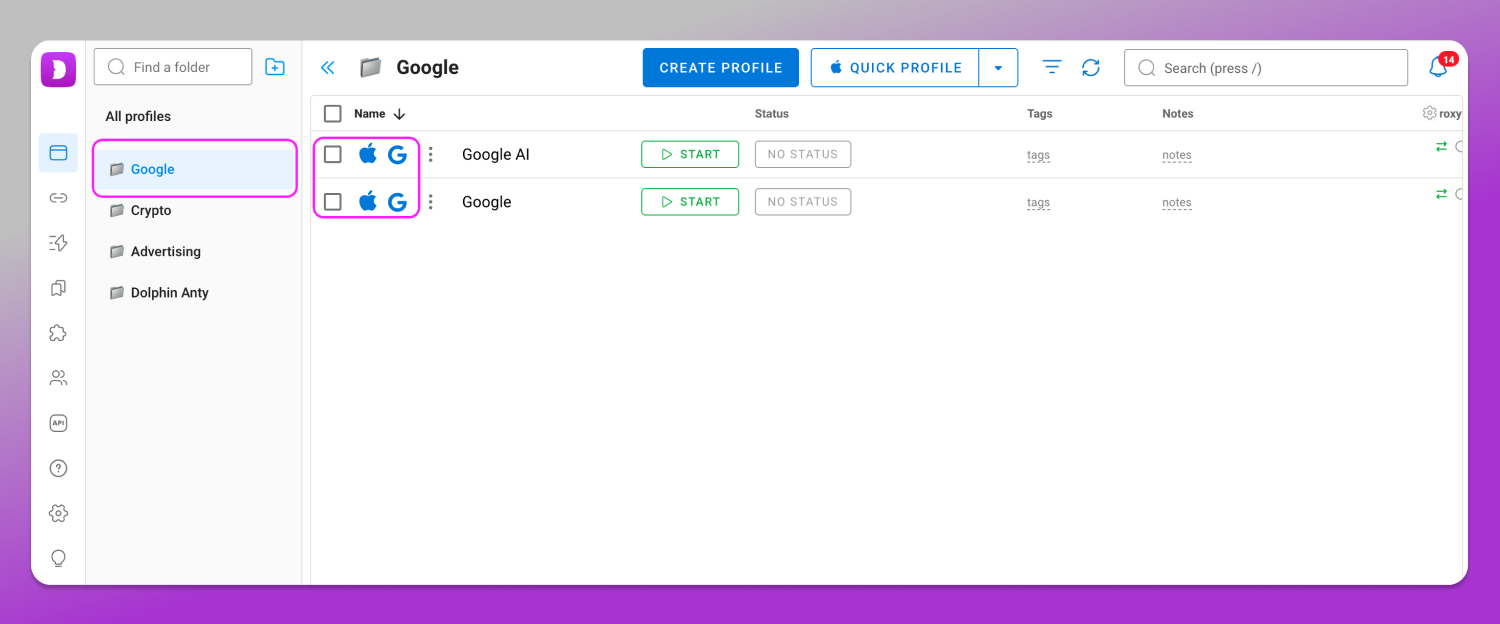Screen dimensions: 1500x624
Task: Edit notes for Google profile
Action: click(1177, 202)
